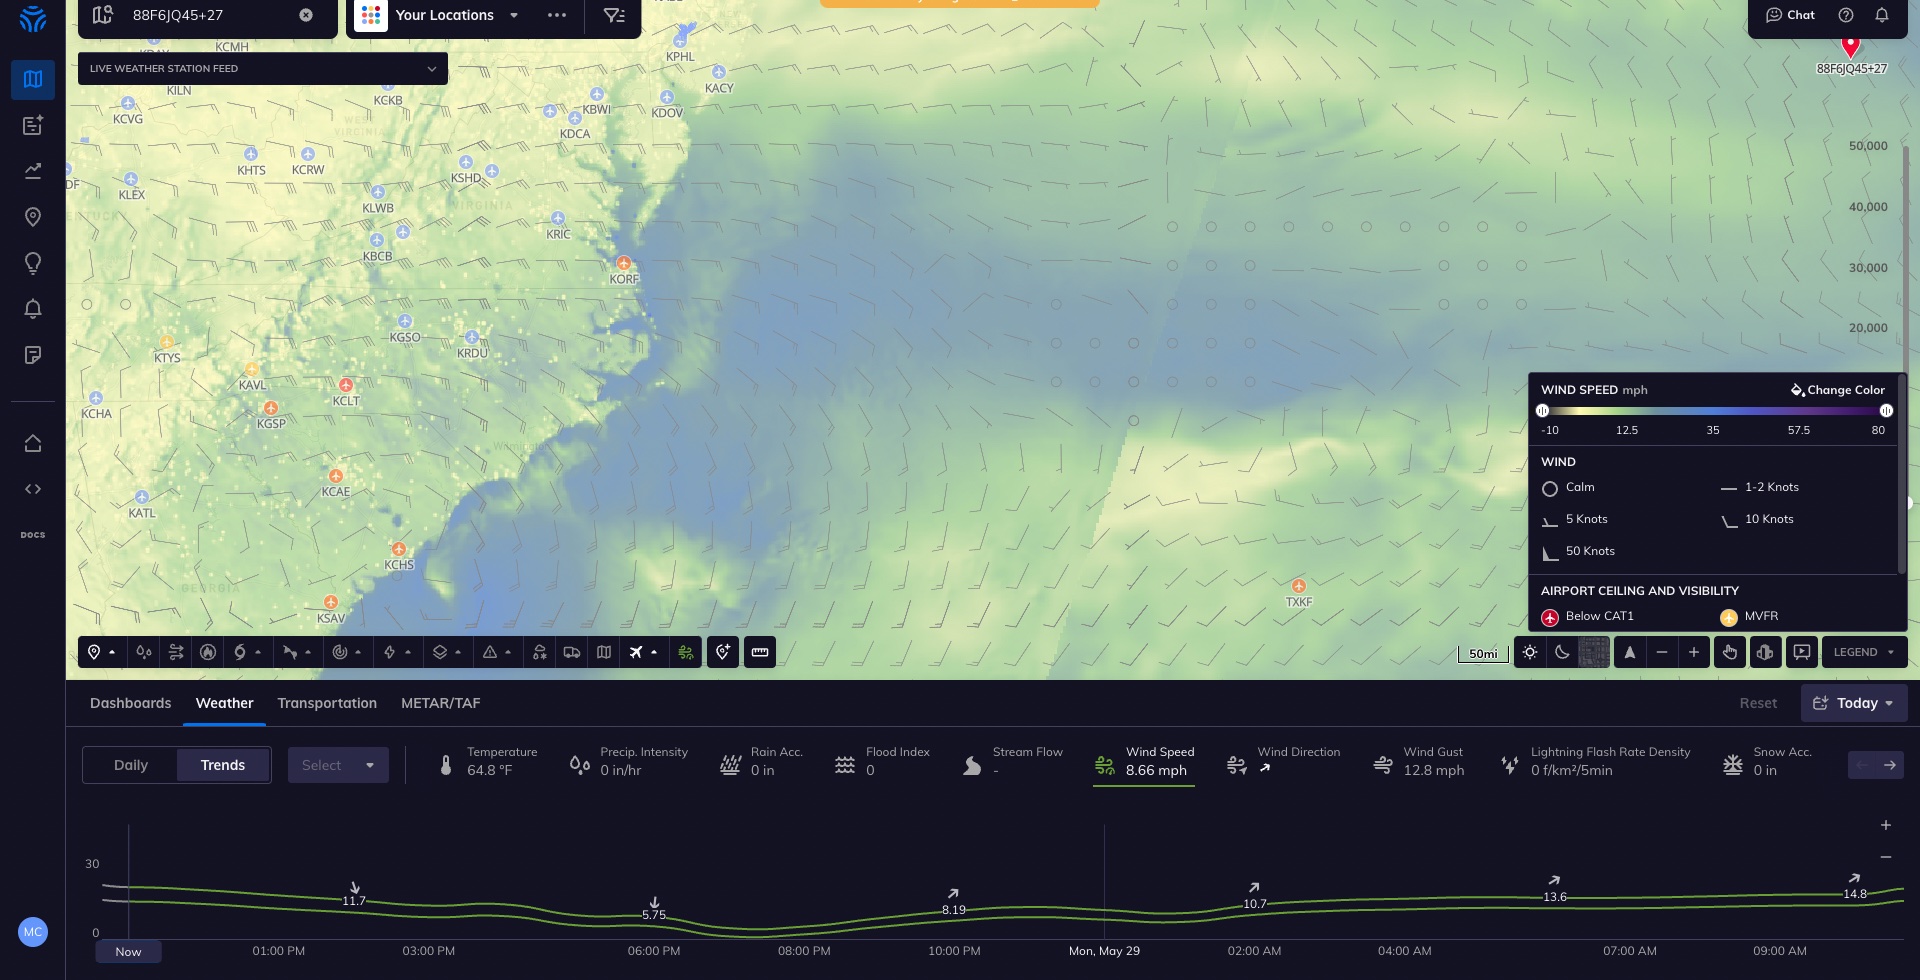1920x980 pixels.
Task: Select the ruler measurement tool
Action: 760,653
